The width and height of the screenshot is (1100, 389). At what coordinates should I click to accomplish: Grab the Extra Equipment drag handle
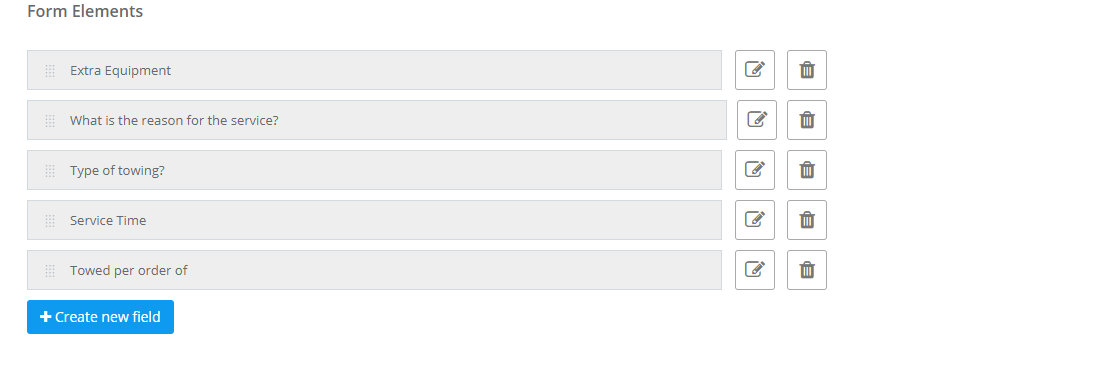tap(50, 71)
